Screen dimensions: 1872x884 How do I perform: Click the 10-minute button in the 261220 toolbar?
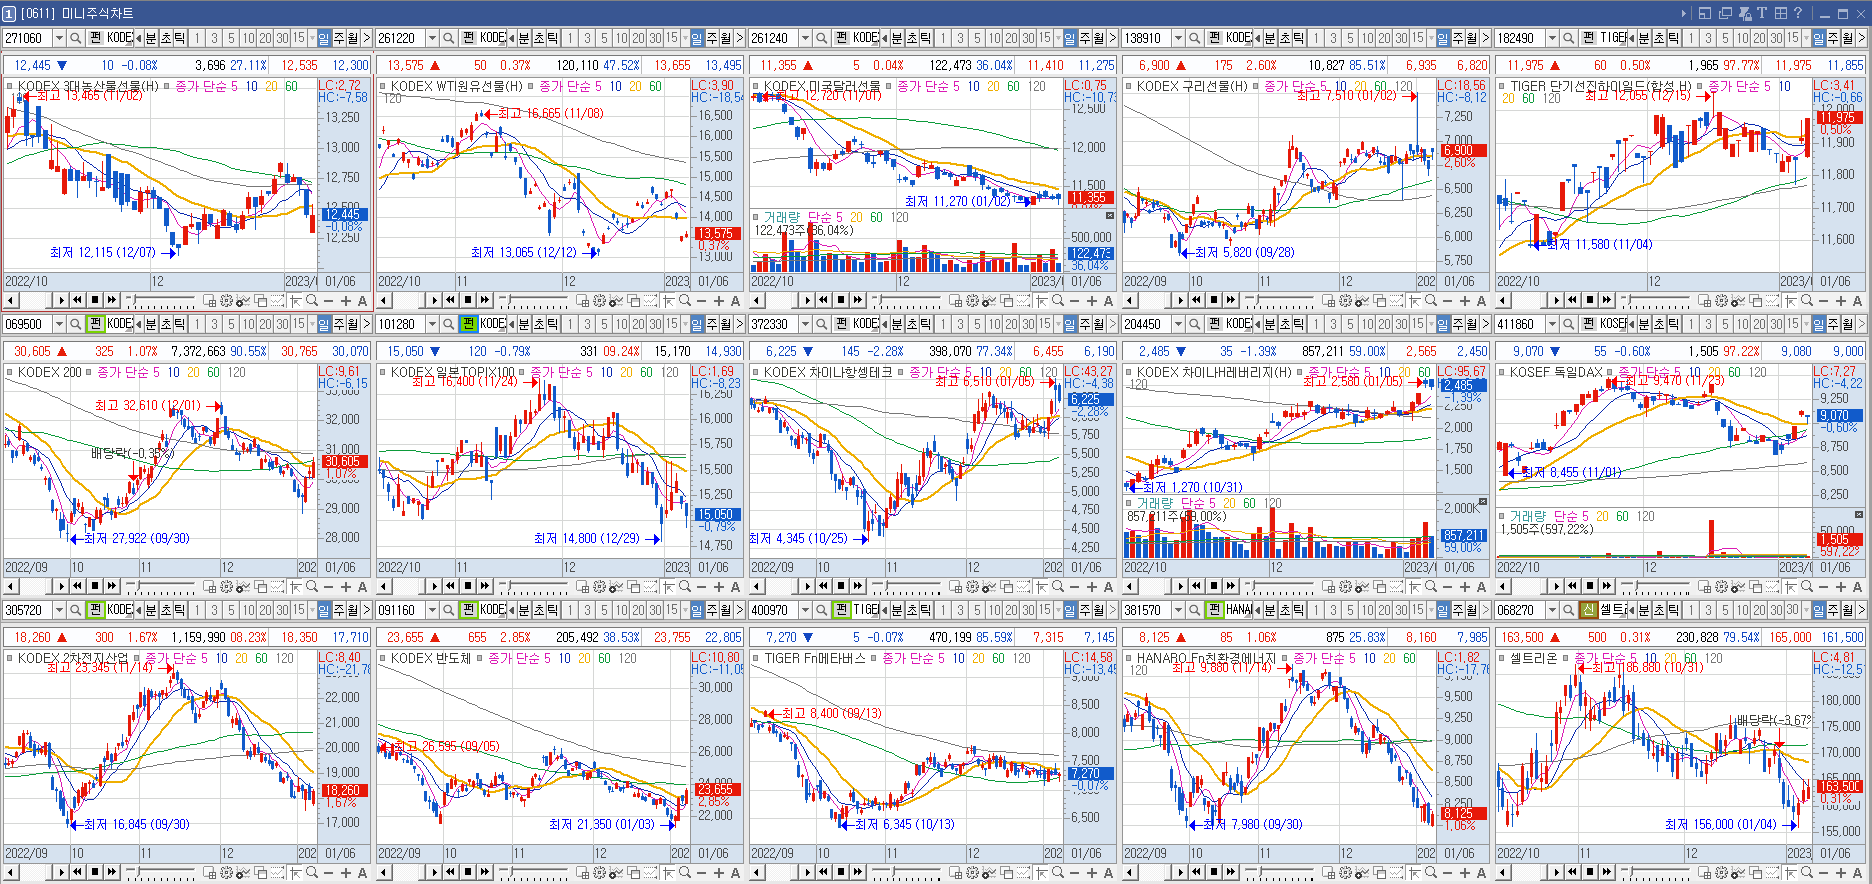pyautogui.click(x=621, y=38)
